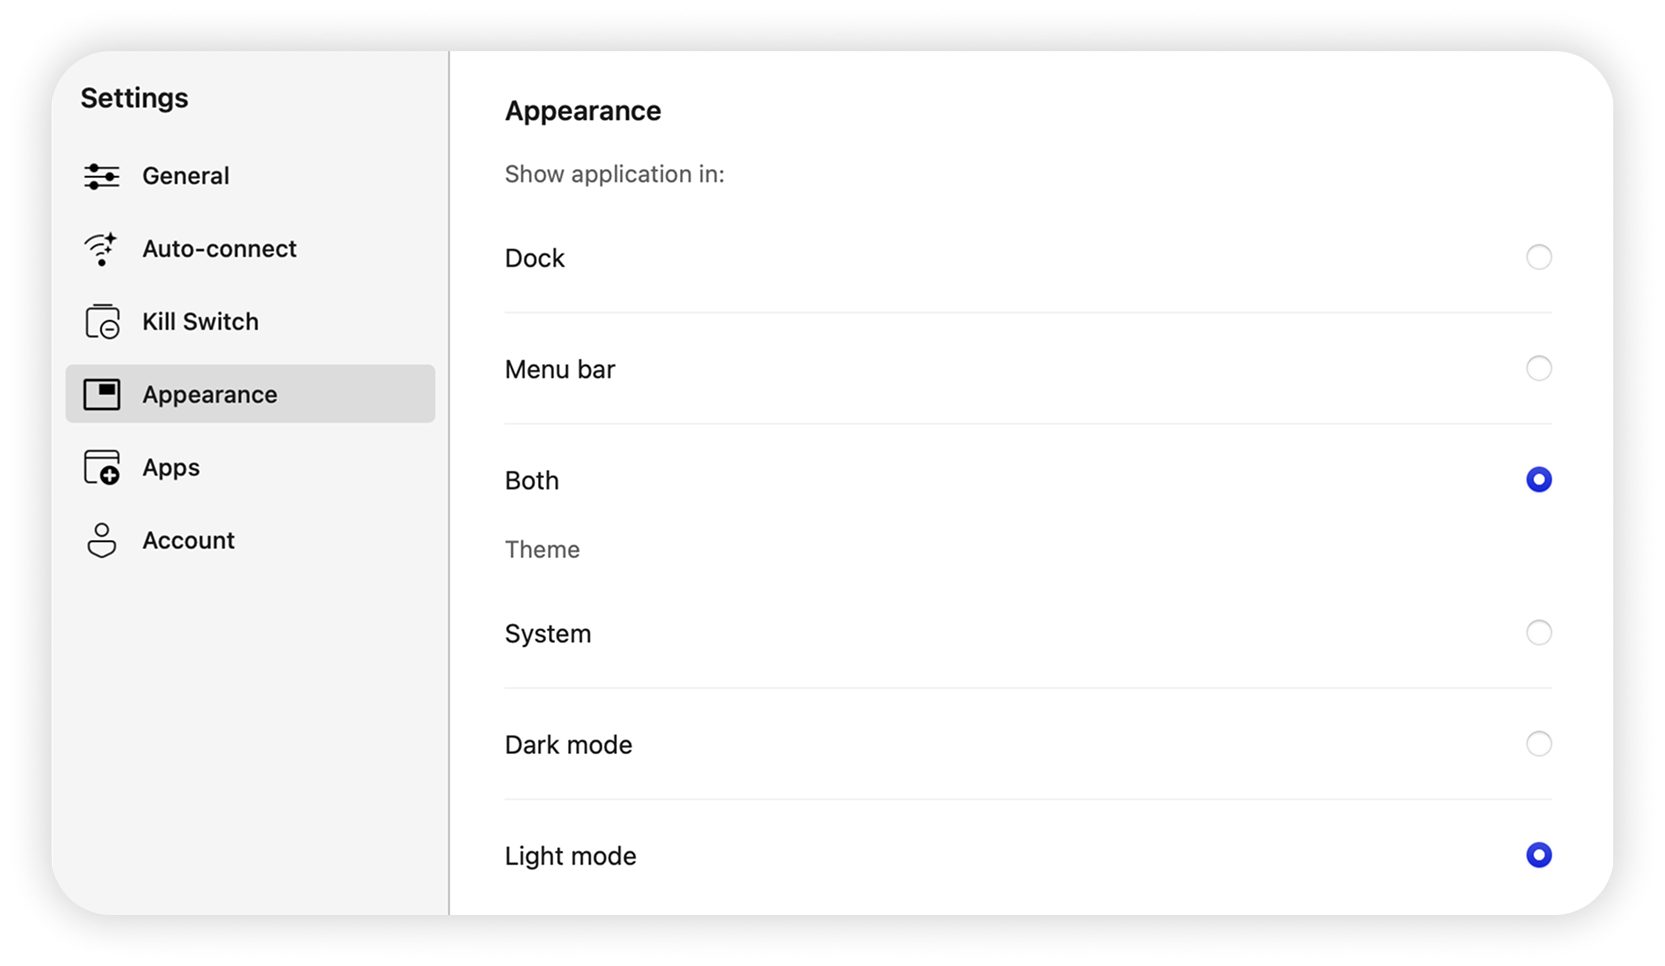Click the General sliders icon
The image size is (1665, 966).
coord(102,176)
